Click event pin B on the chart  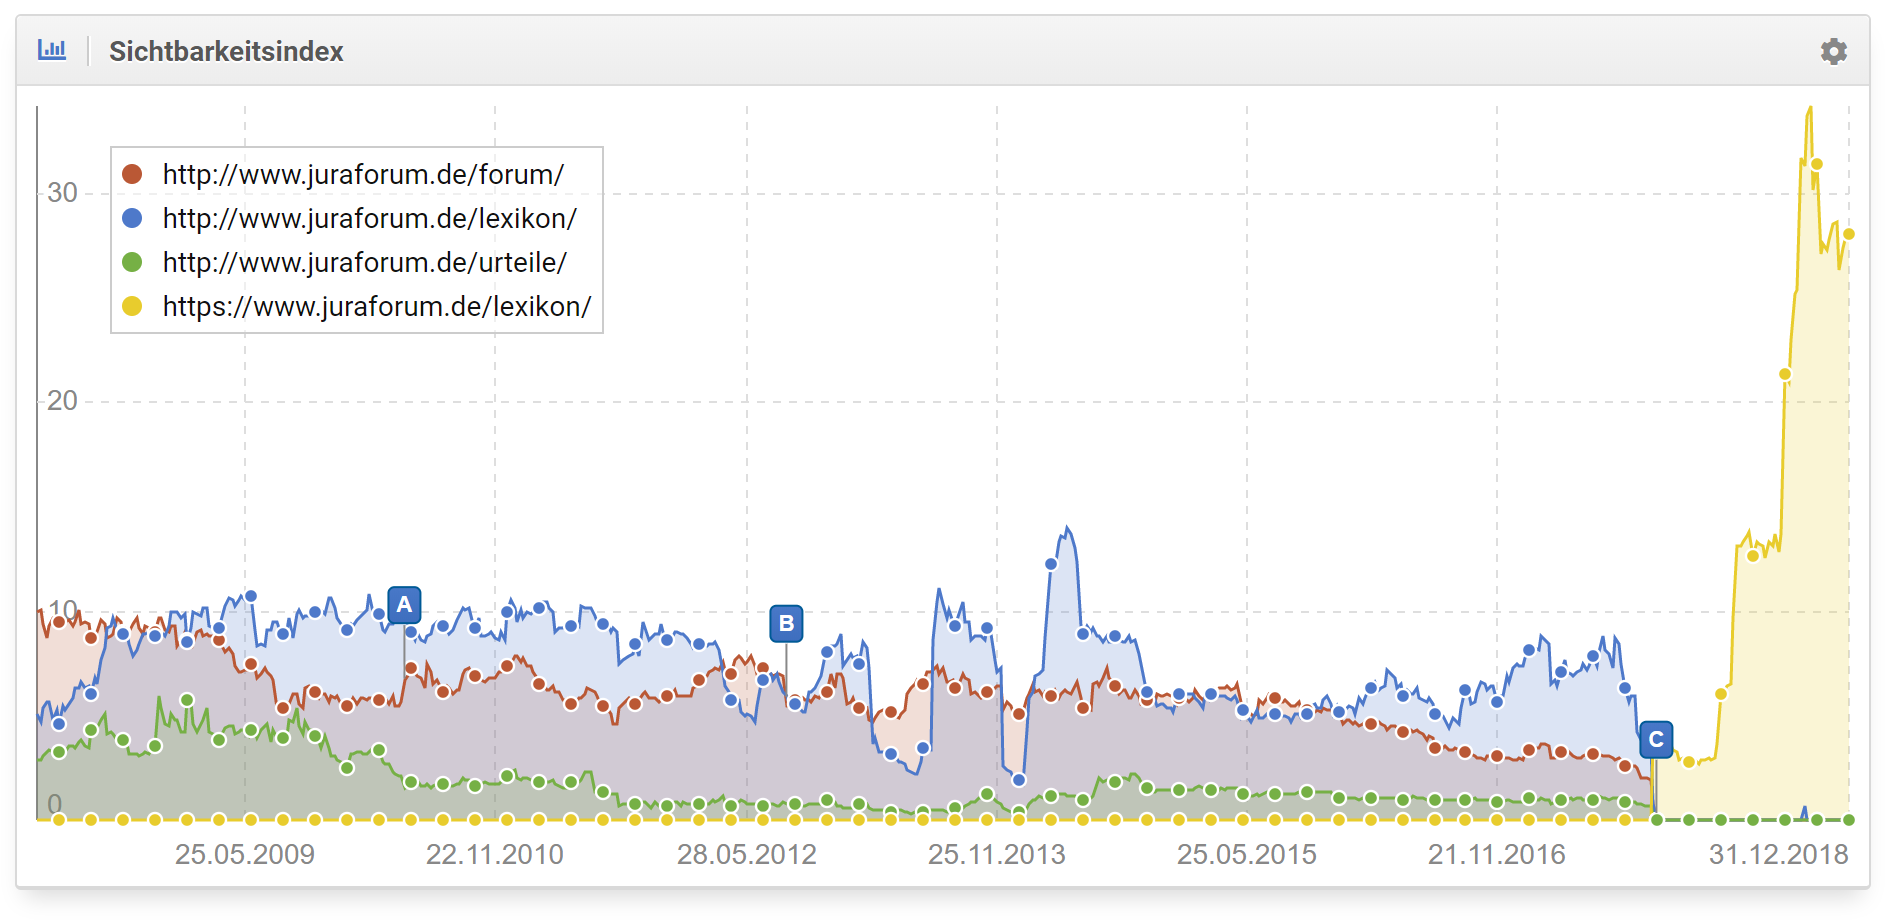pyautogui.click(x=786, y=624)
